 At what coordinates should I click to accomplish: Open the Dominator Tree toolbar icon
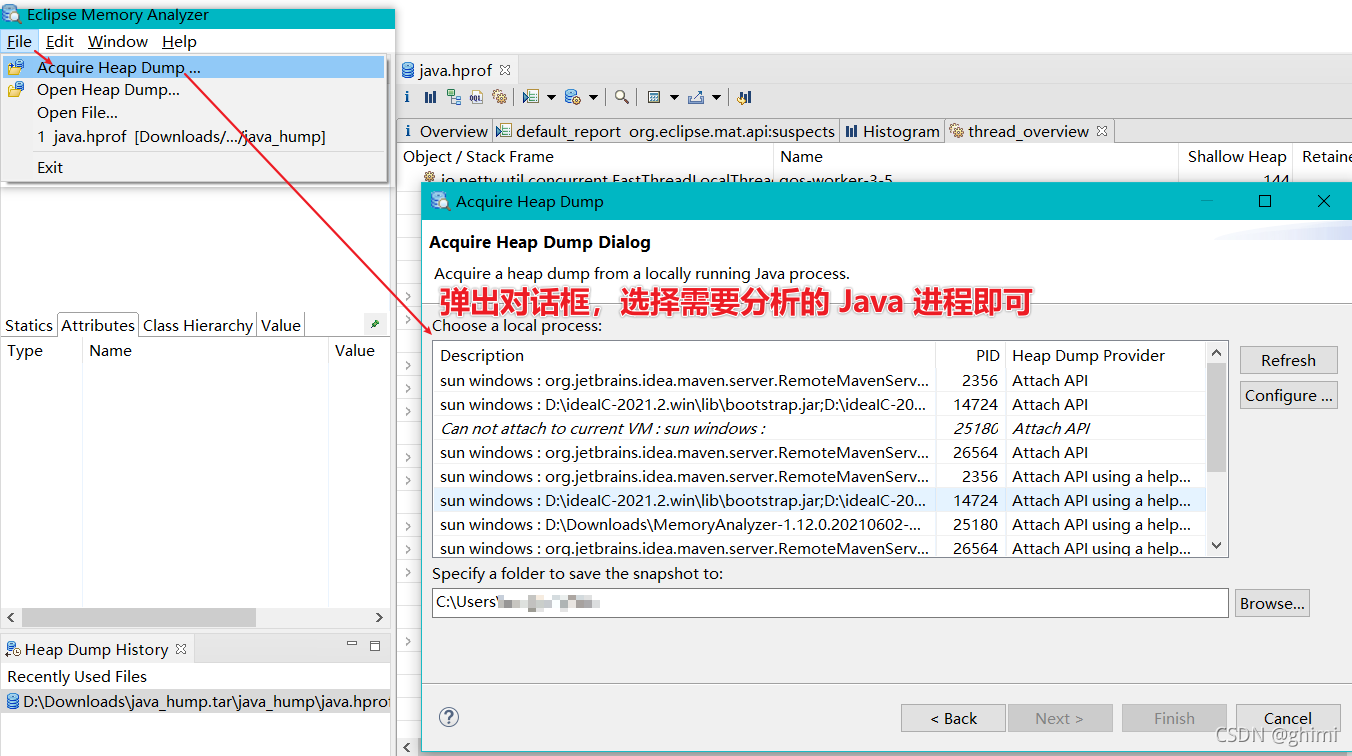[x=454, y=97]
